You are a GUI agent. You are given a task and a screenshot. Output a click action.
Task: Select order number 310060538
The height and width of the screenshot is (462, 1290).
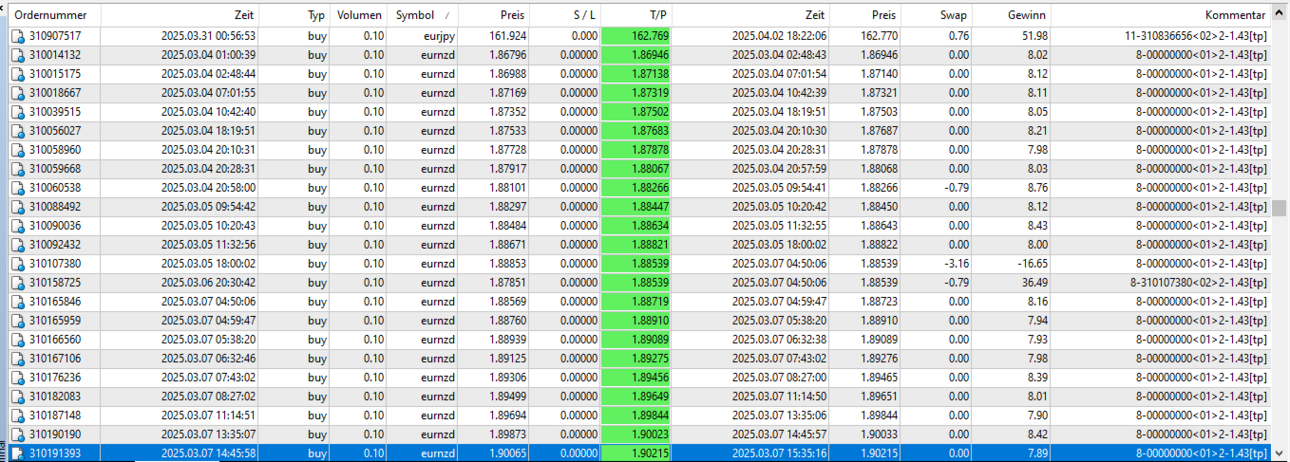pyautogui.click(x=55, y=188)
